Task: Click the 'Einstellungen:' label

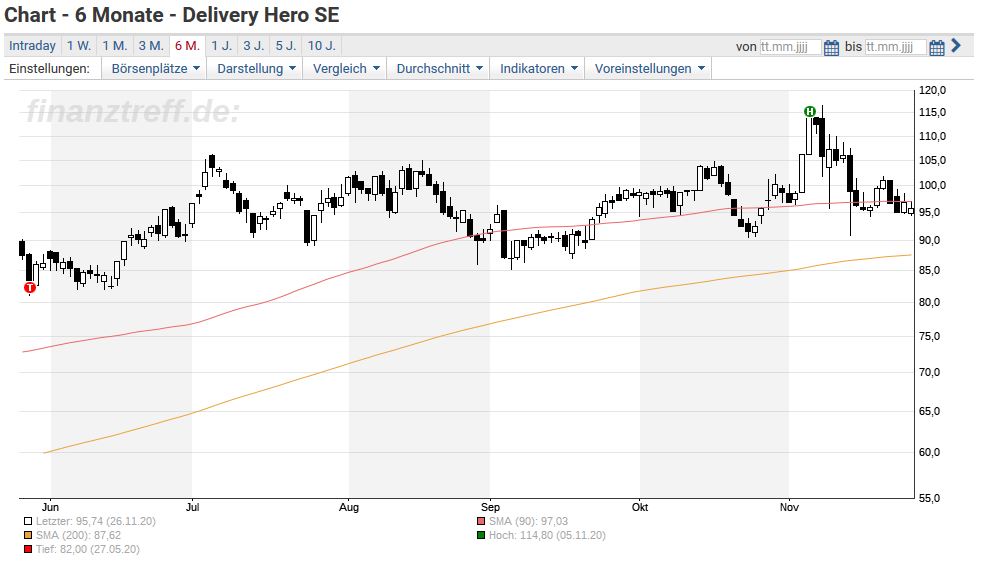Action: (49, 68)
